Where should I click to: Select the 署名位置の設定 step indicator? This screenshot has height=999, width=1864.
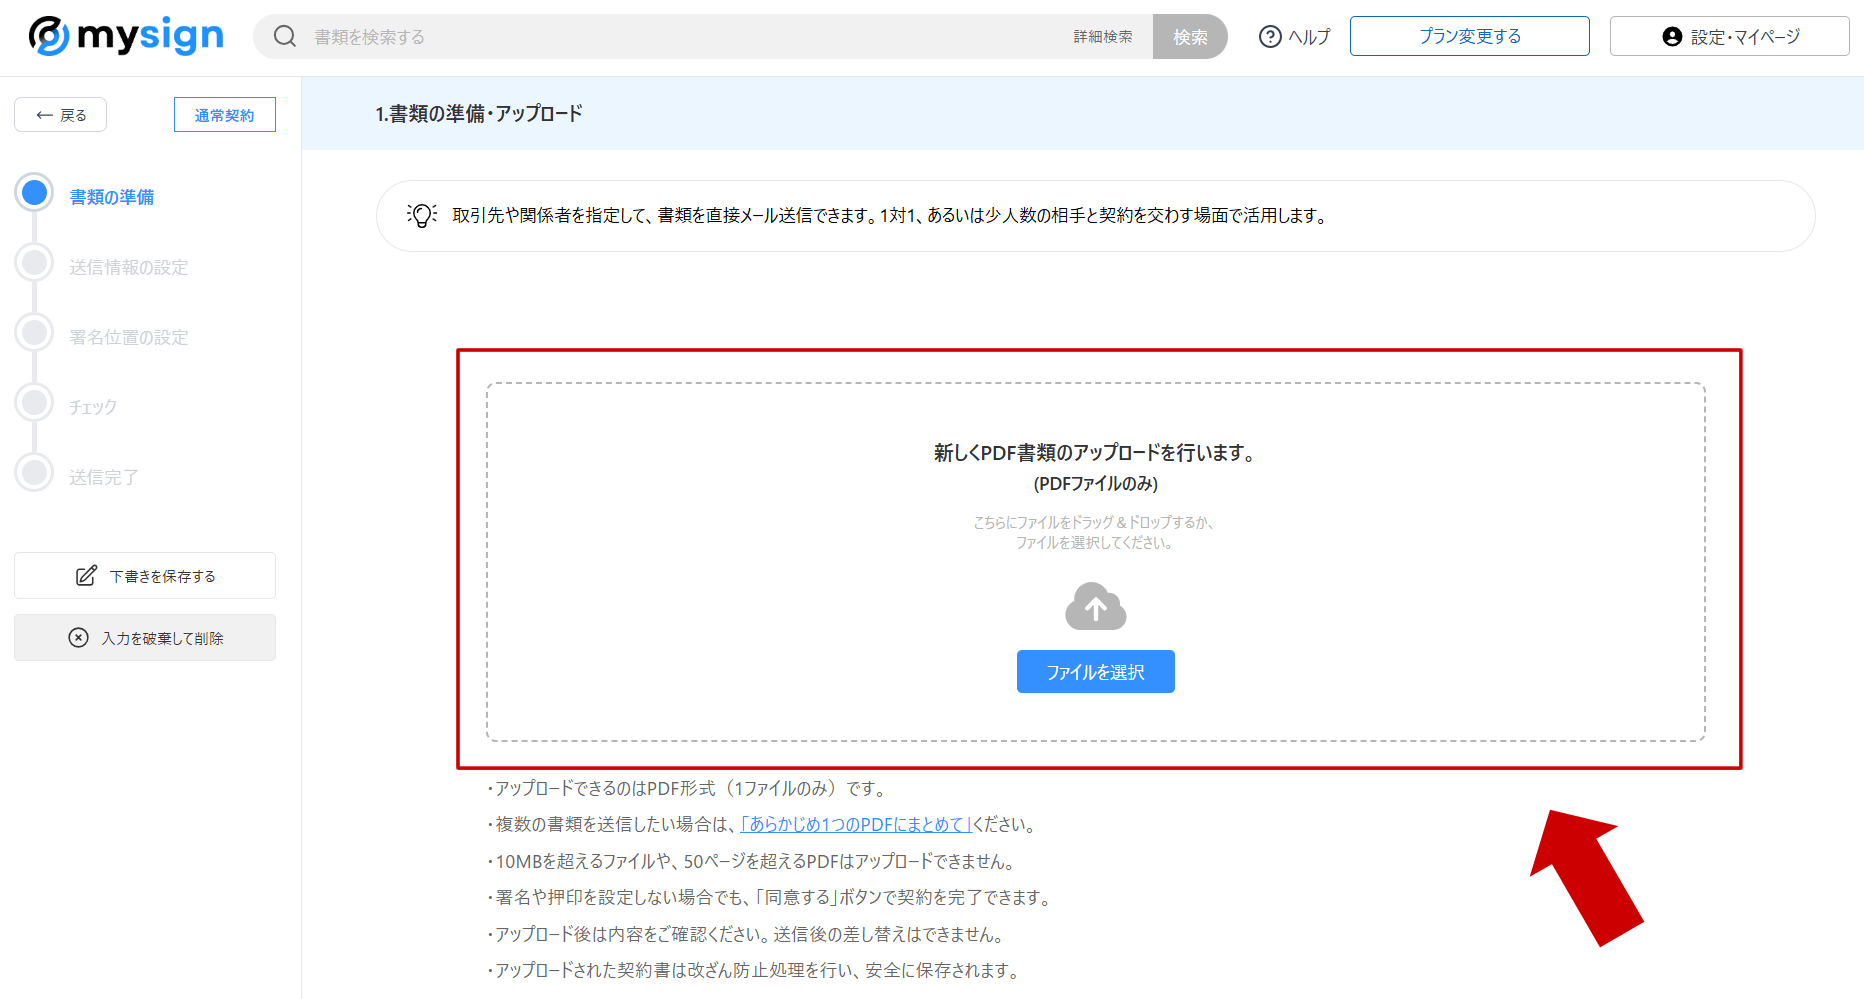[x=35, y=332]
